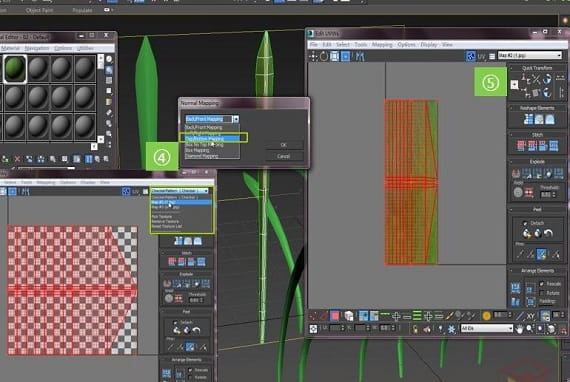Viewport: 570px width, 382px height.
Task: Click the Pan hand tool icon
Action: pyautogui.click(x=519, y=329)
